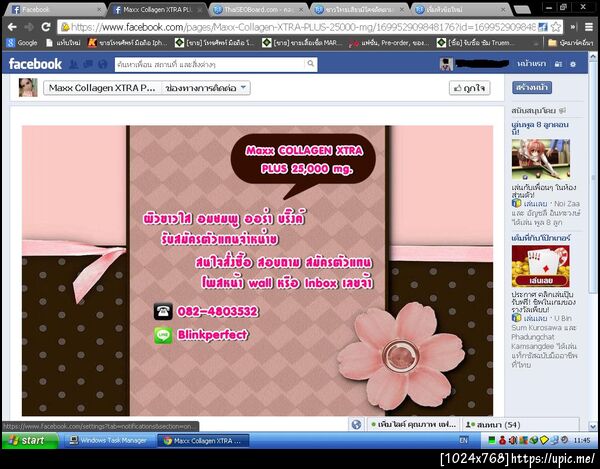This screenshot has width=600, height=469.
Task: Click poker ad title link
Action: [541, 238]
